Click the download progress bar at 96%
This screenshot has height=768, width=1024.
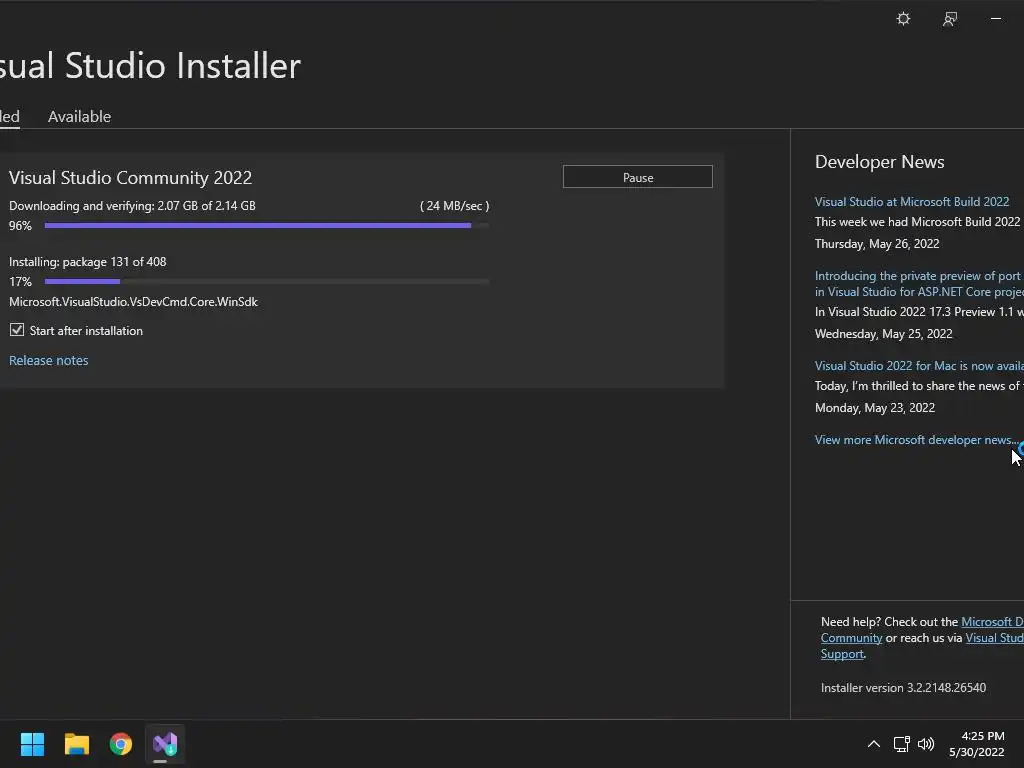click(266, 225)
